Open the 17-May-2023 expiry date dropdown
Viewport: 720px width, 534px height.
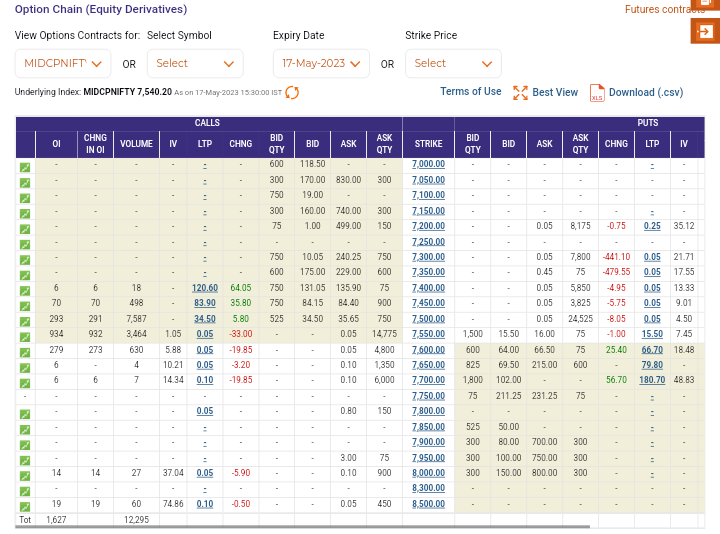pos(321,63)
